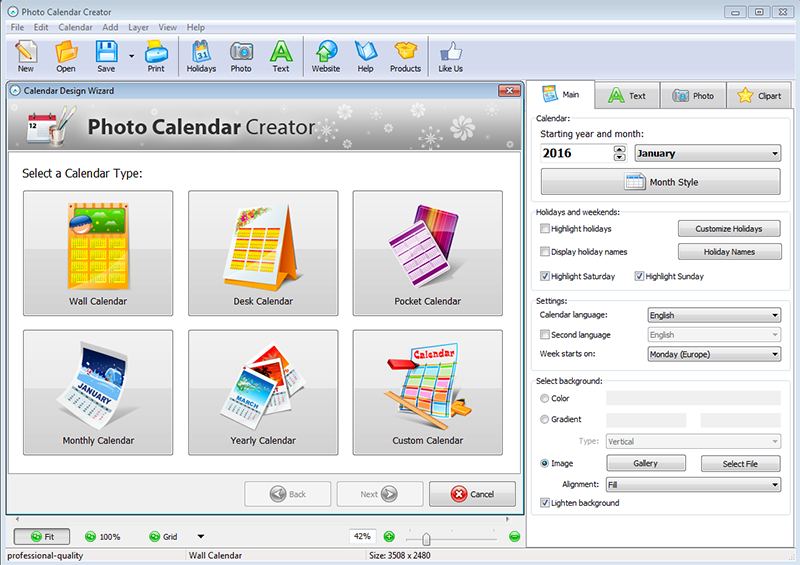Click the Customize Holidays button
The height and width of the screenshot is (565, 800).
729,229
